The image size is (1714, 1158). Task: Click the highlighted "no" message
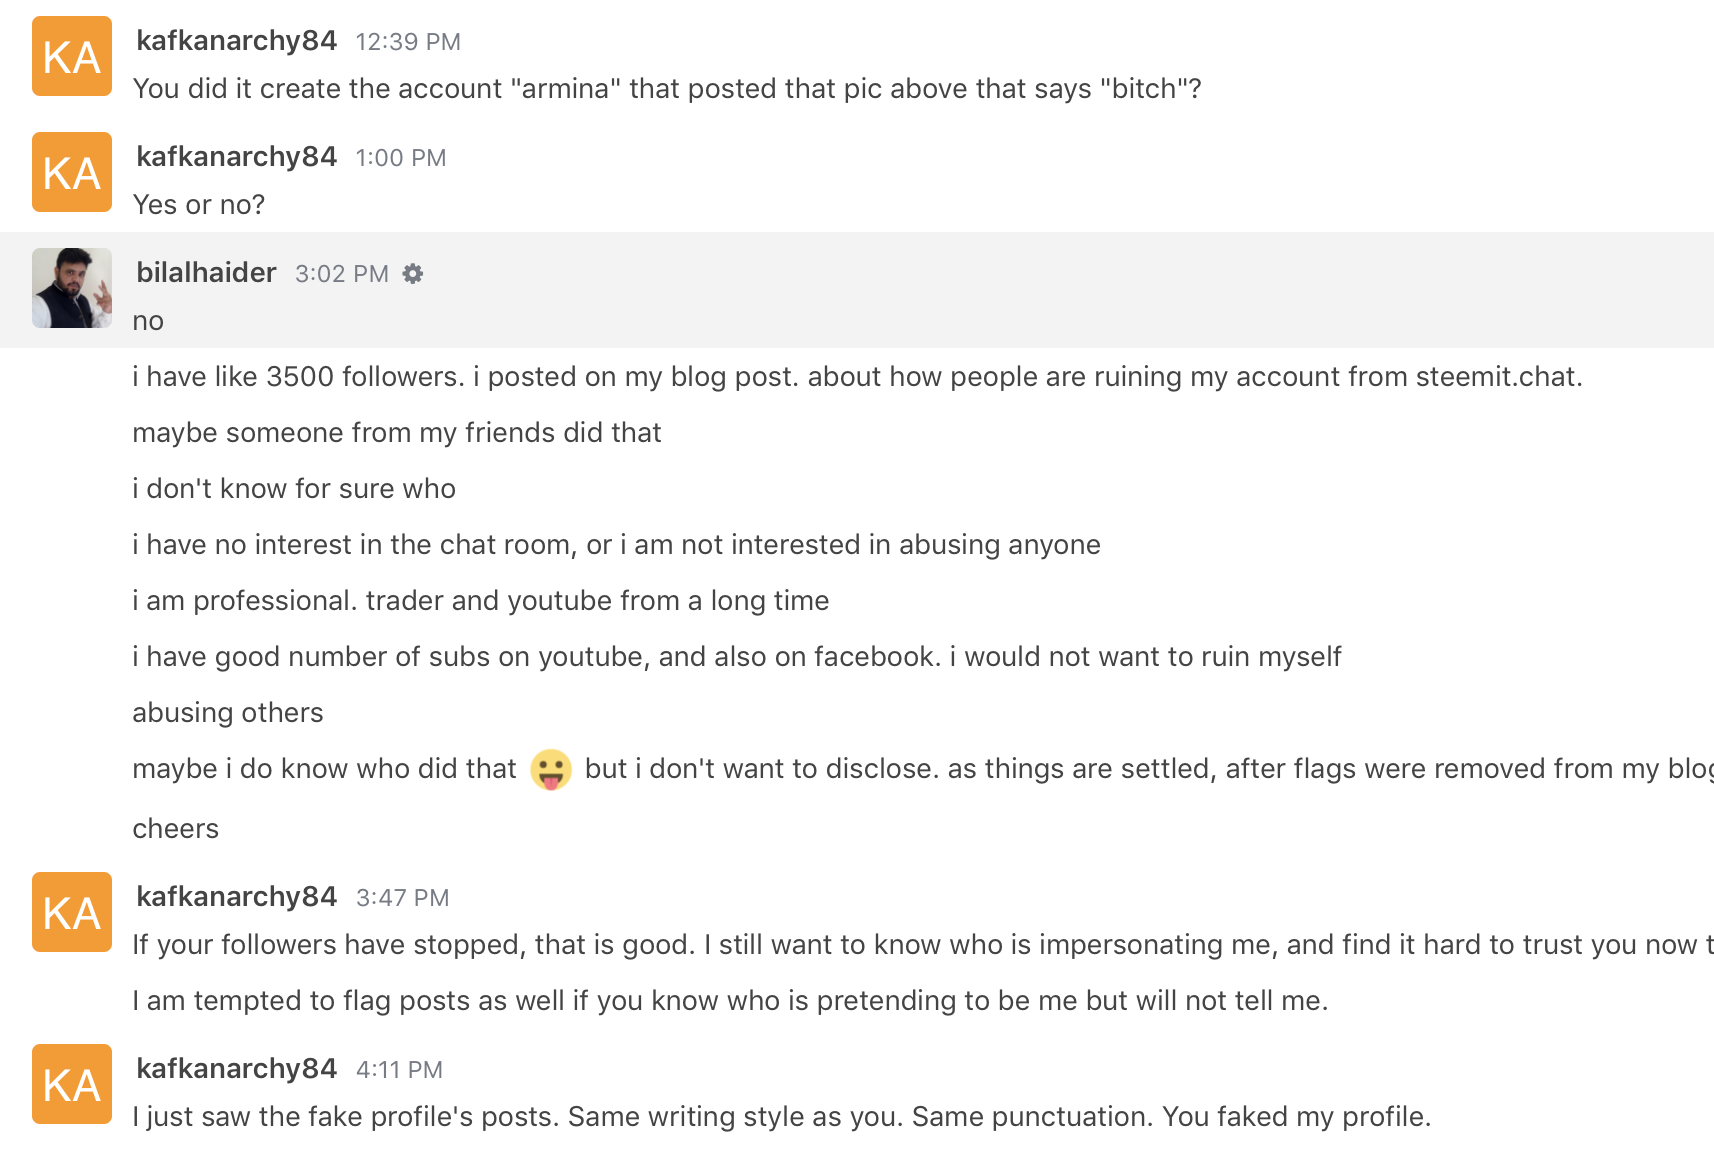(x=148, y=321)
